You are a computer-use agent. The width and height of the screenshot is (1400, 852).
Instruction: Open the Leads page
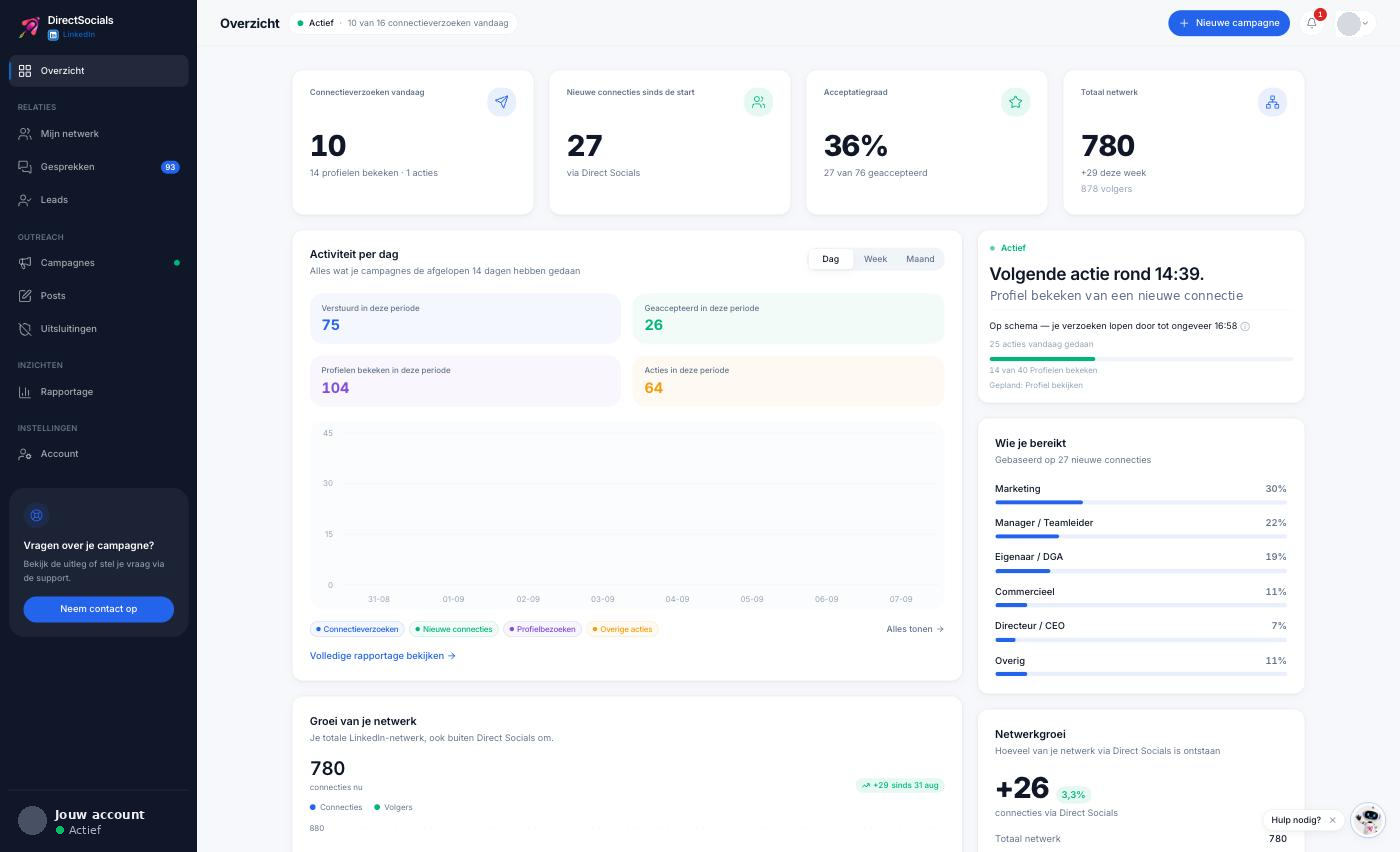pyautogui.click(x=99, y=200)
